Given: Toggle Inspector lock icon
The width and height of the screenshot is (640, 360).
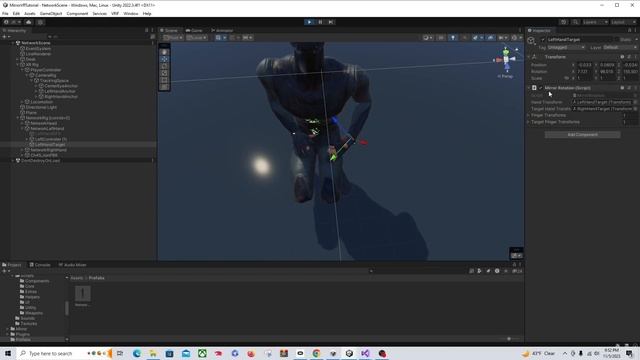Looking at the screenshot, I should tap(629, 30).
